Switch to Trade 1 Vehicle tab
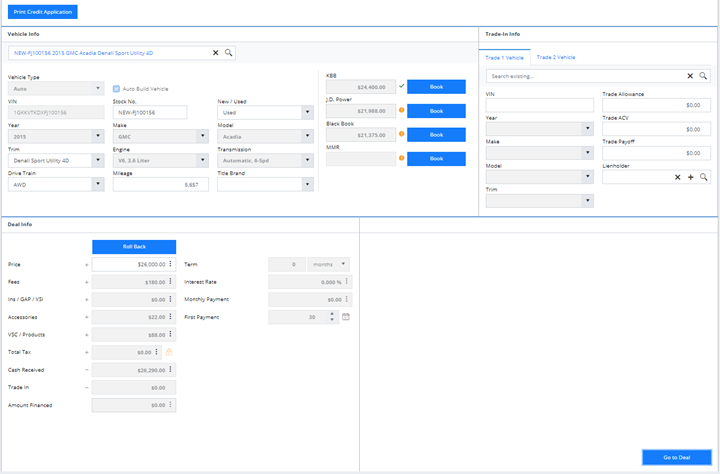Image resolution: width=720 pixels, height=474 pixels. (504, 58)
